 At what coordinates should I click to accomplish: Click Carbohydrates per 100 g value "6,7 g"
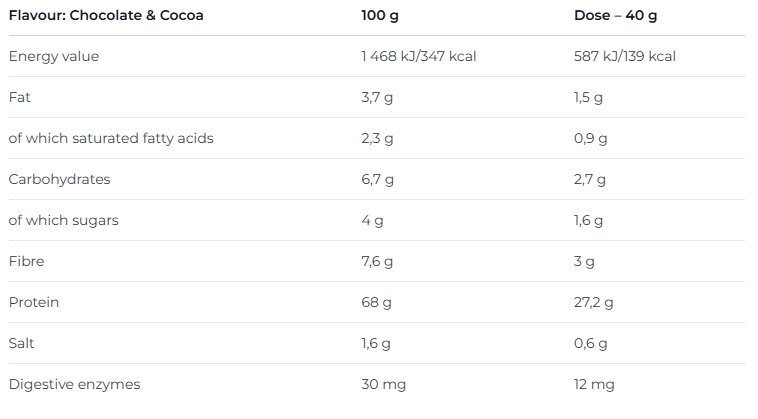click(377, 179)
